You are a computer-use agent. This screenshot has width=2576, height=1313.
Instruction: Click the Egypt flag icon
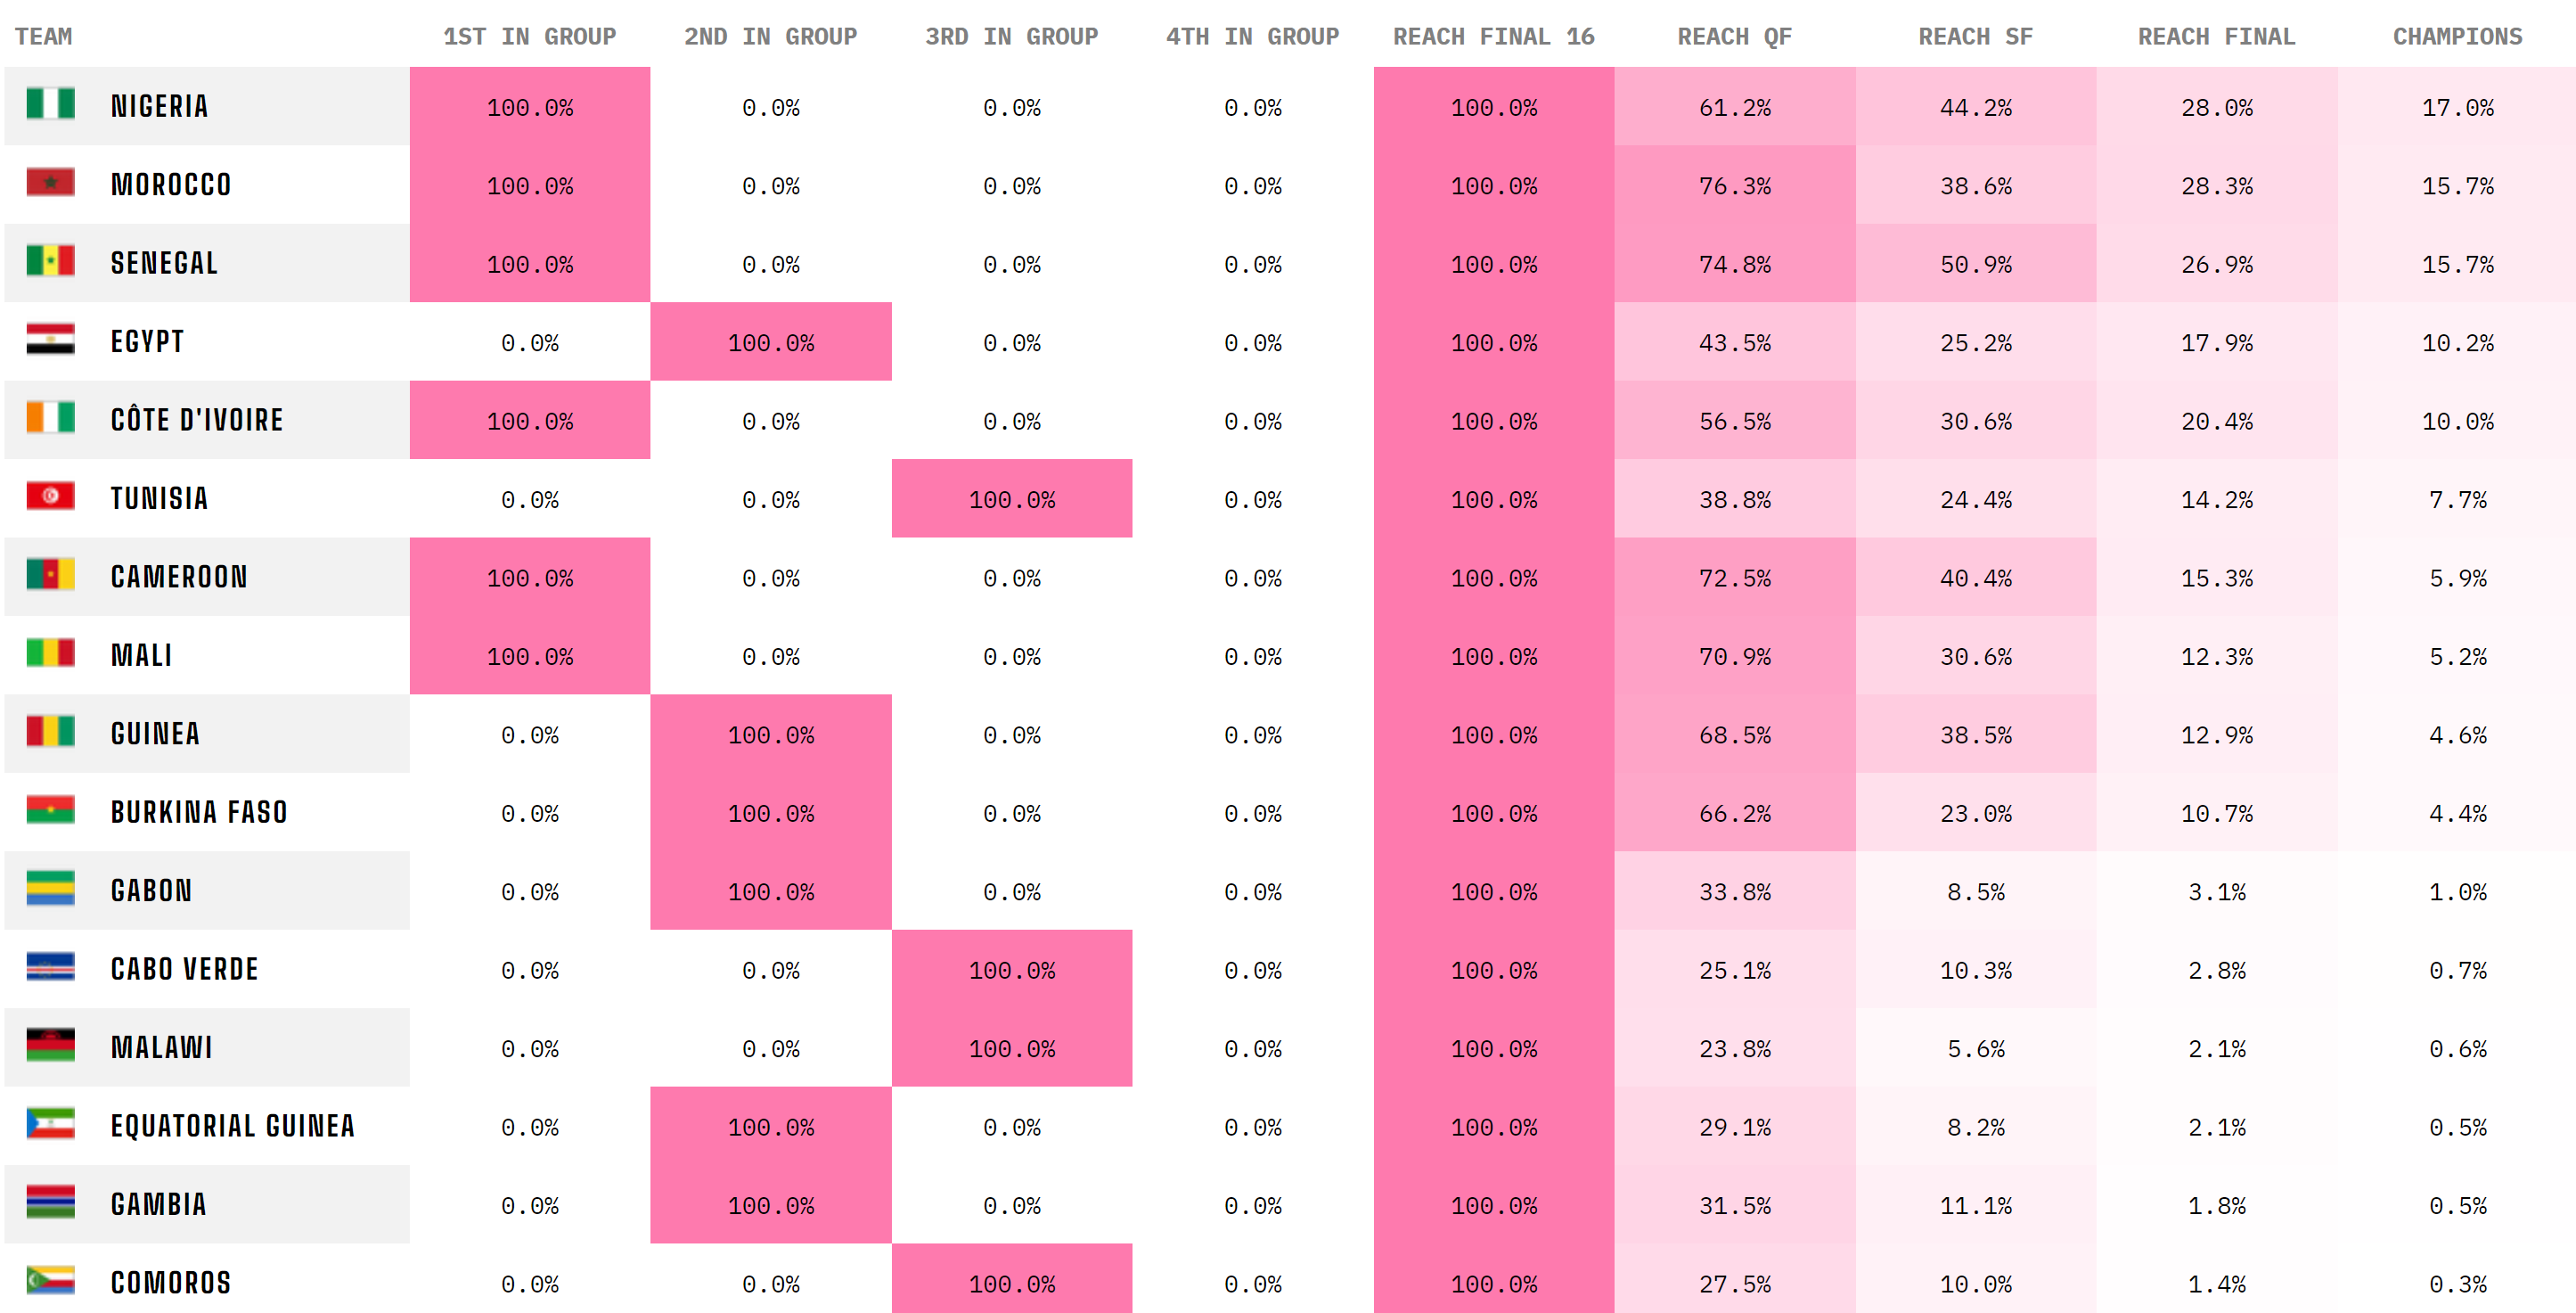tap(50, 340)
